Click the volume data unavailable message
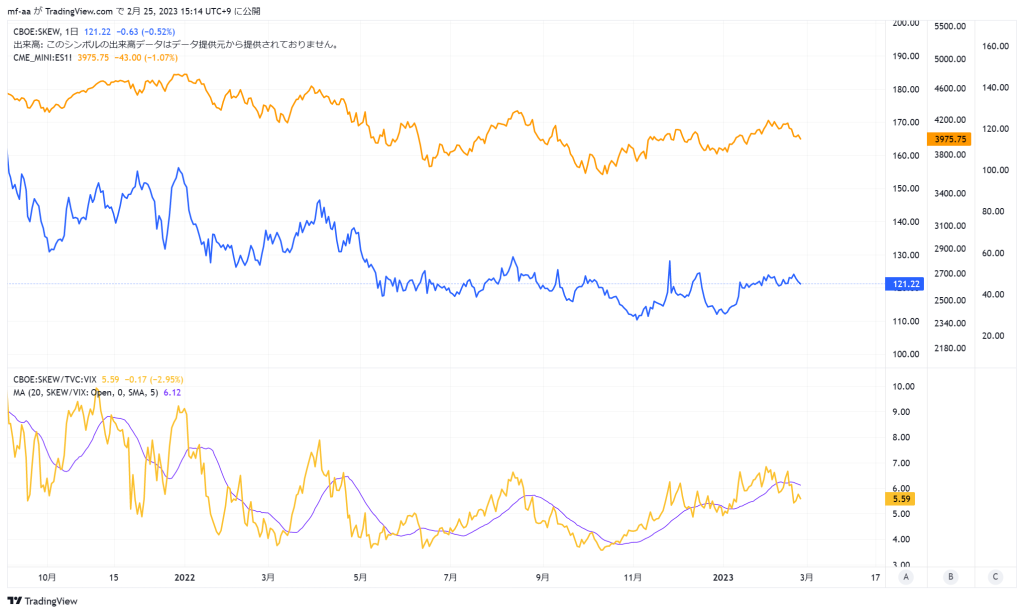1024x614 pixels. [176, 44]
